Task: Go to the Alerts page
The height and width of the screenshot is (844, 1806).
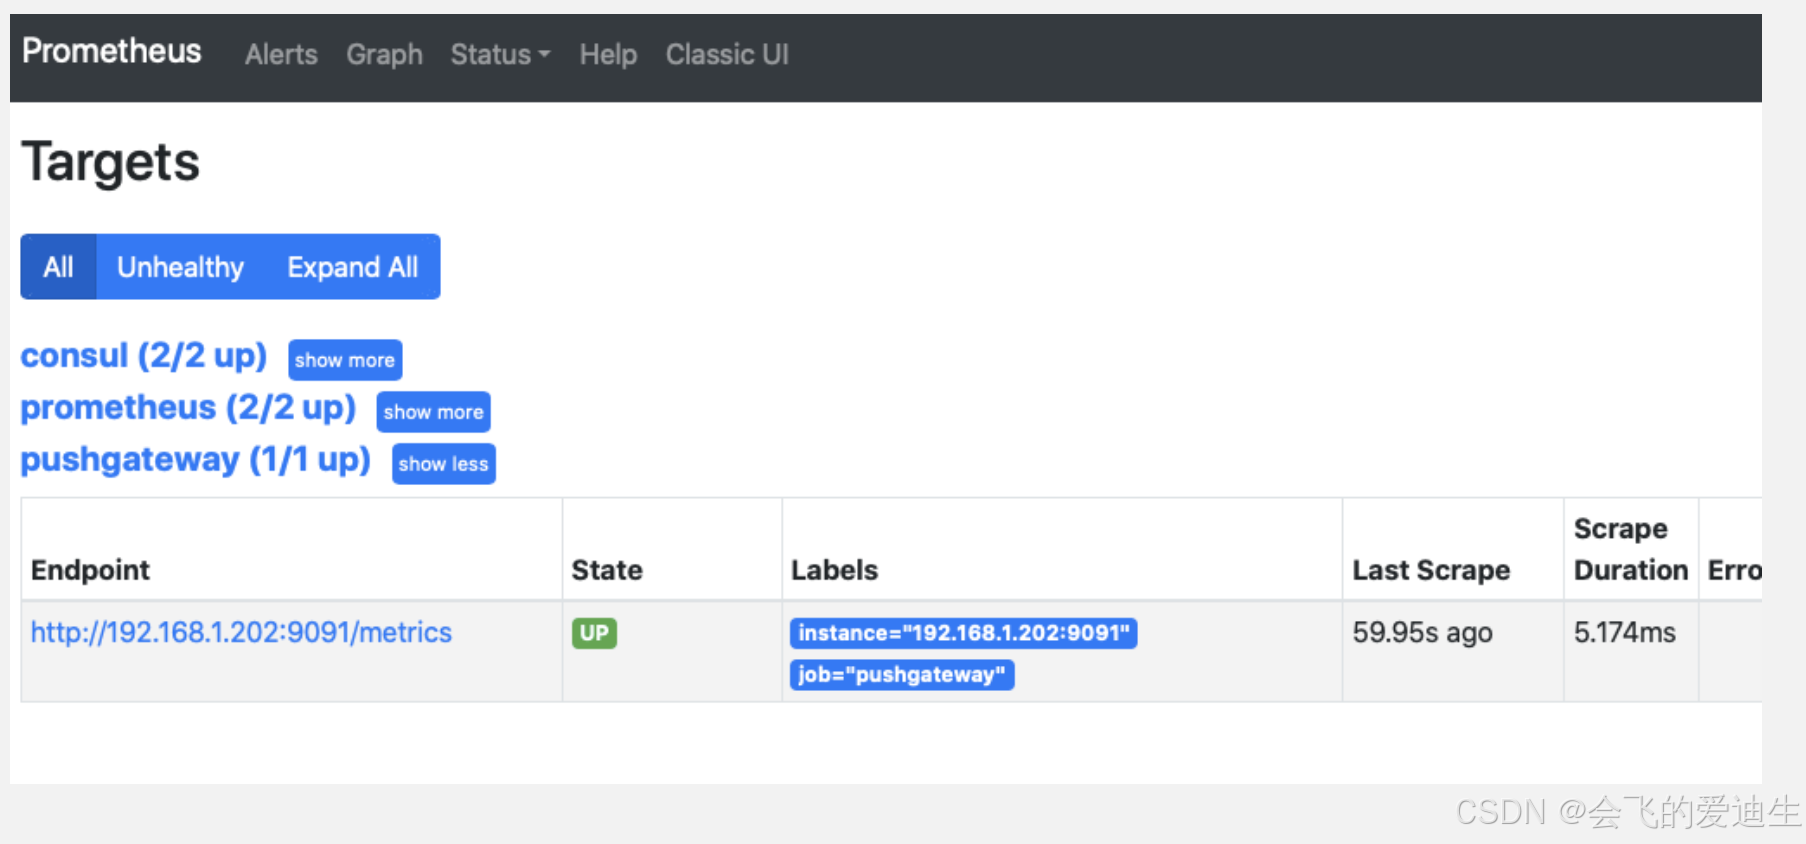Action: pyautogui.click(x=281, y=54)
